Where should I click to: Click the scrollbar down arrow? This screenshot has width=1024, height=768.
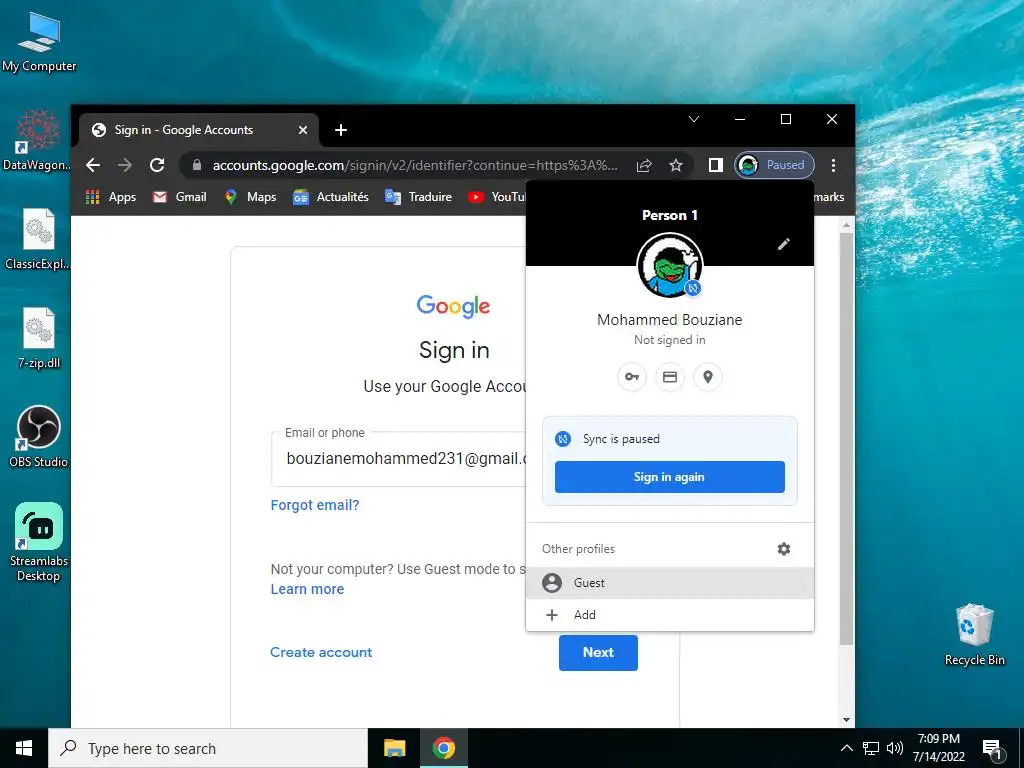(x=846, y=720)
